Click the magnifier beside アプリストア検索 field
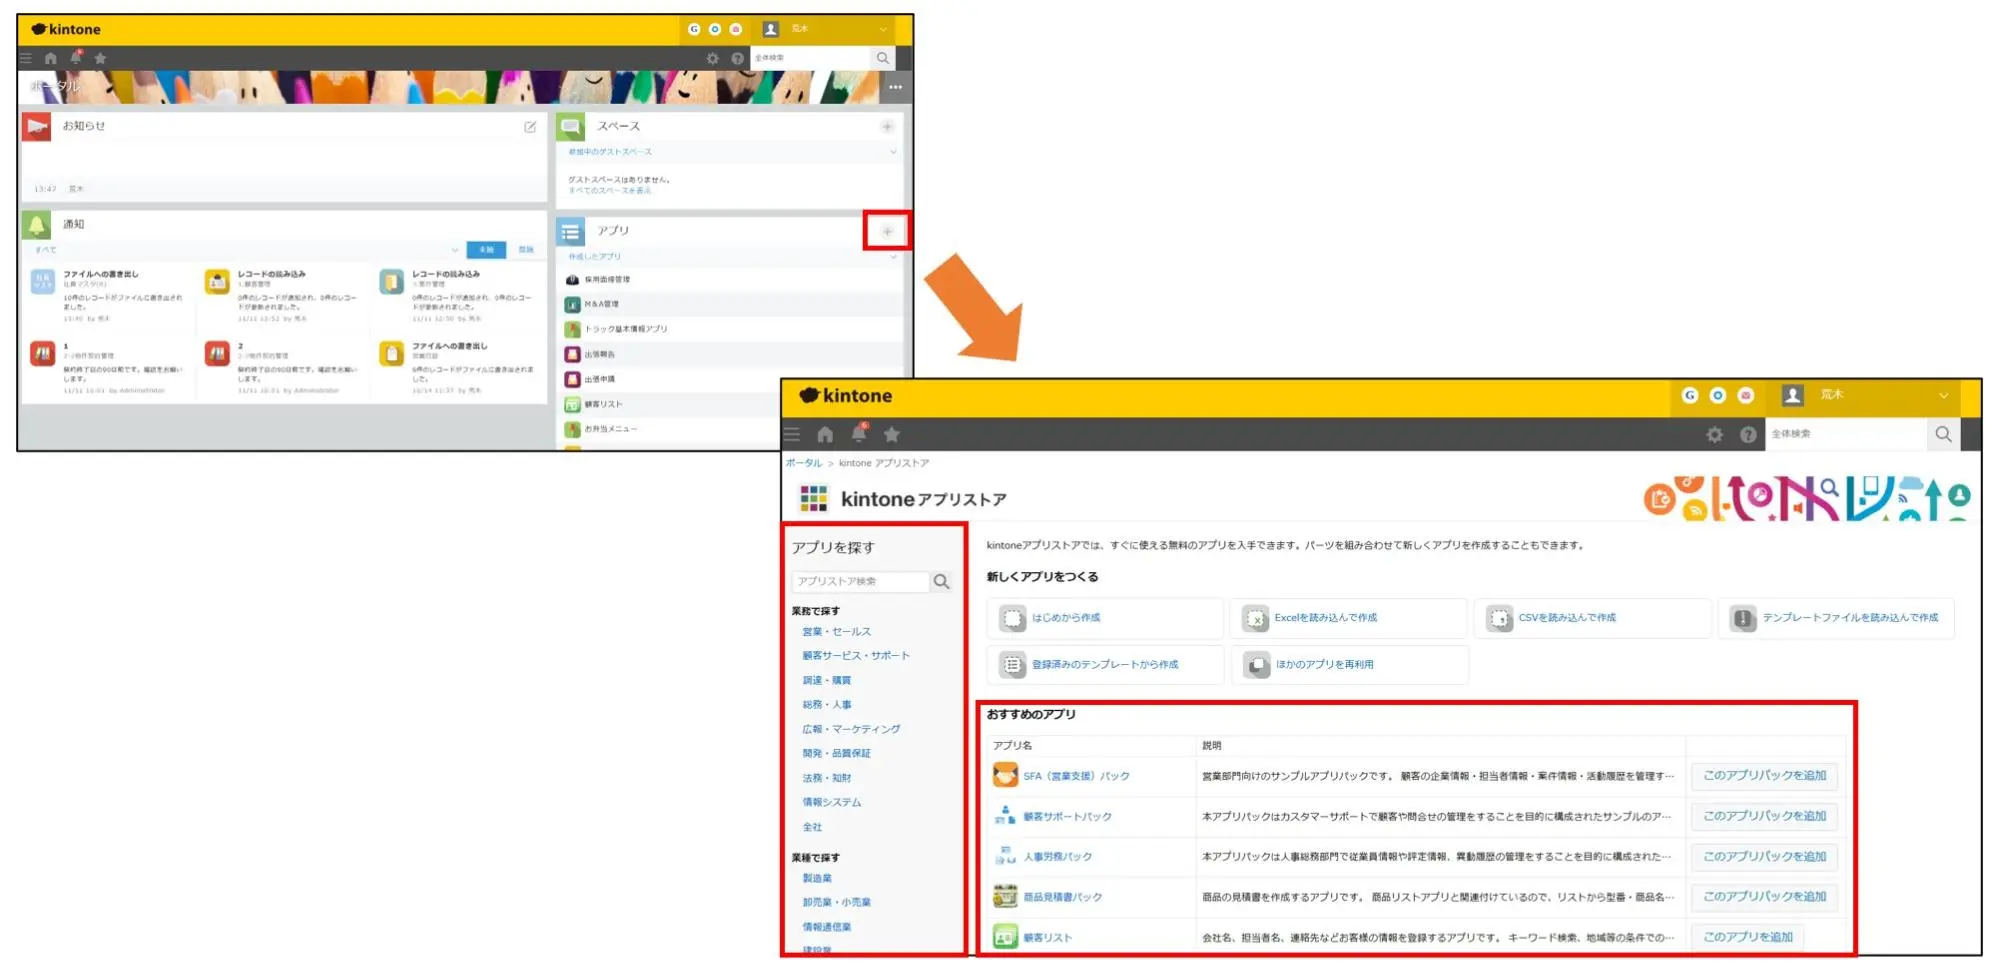The image size is (1999, 970). coord(941,581)
